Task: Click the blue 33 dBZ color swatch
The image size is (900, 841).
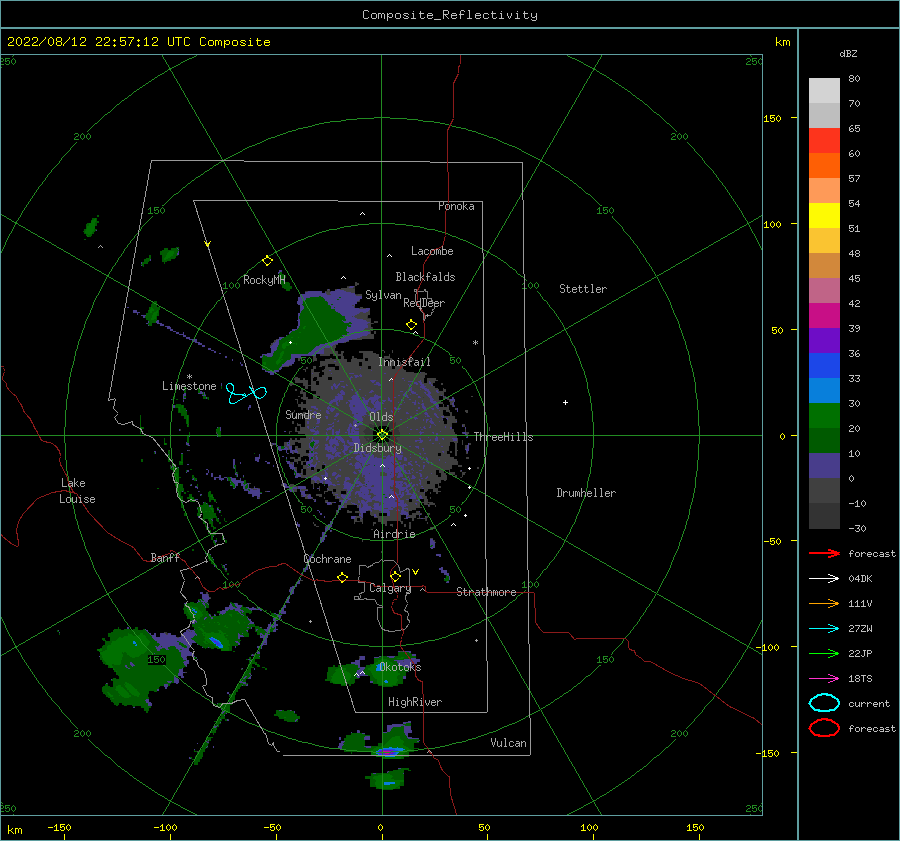Action: pyautogui.click(x=824, y=365)
